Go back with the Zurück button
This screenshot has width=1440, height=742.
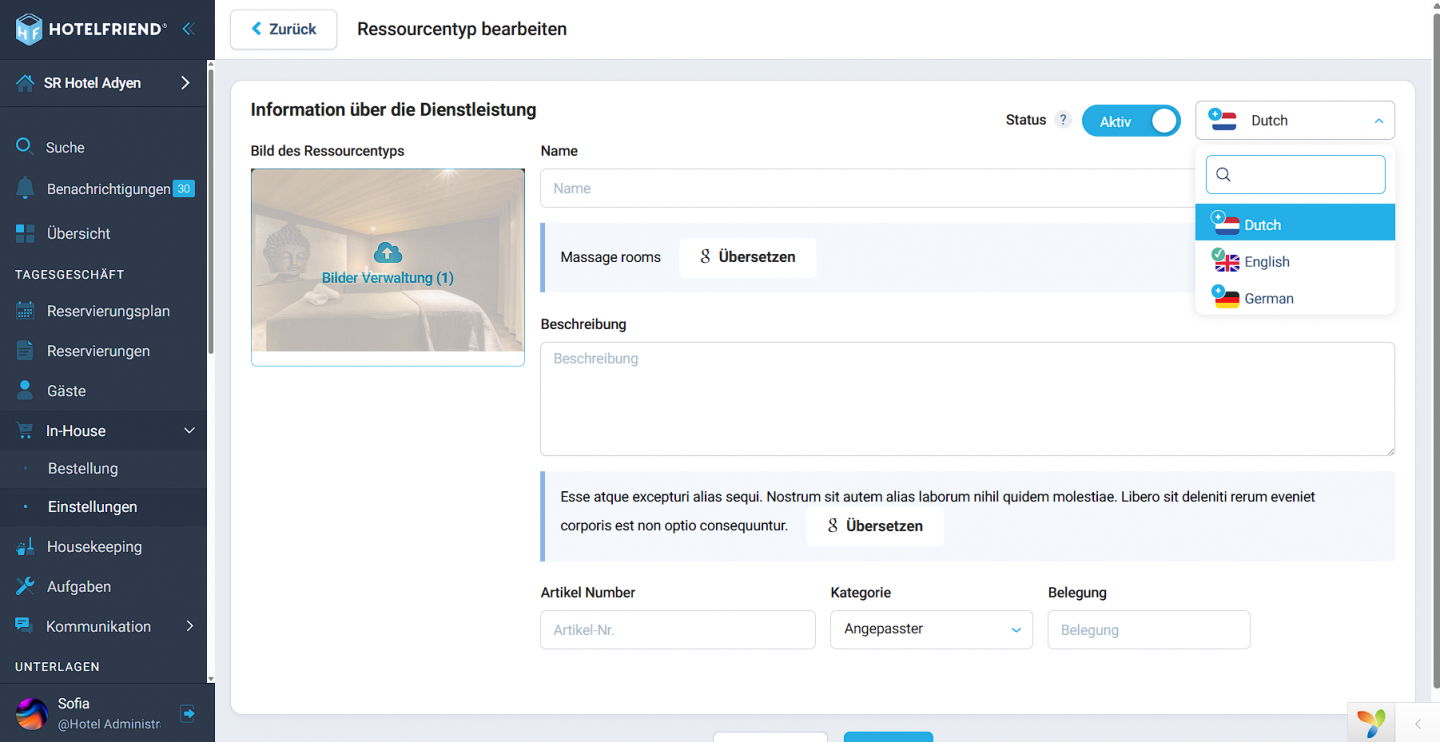pos(284,29)
